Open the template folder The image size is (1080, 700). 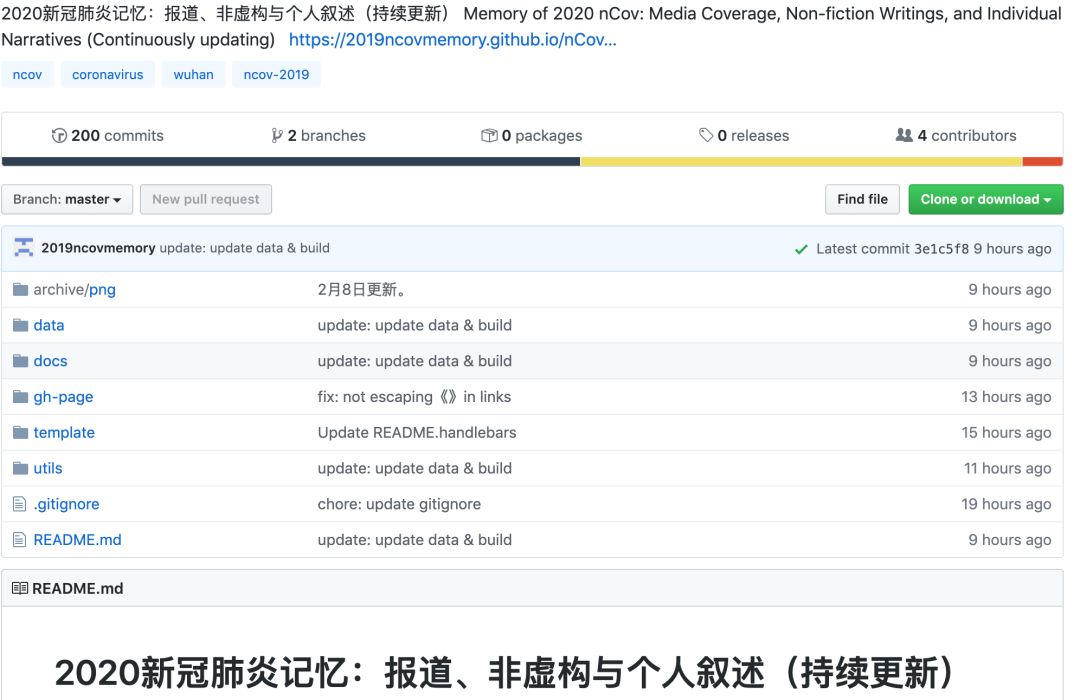(64, 433)
